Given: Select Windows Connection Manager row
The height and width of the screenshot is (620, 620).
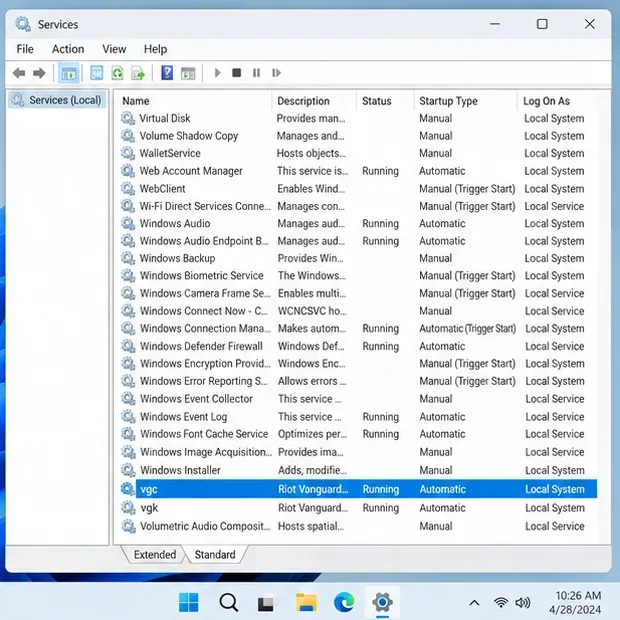Looking at the screenshot, I should pyautogui.click(x=359, y=328).
